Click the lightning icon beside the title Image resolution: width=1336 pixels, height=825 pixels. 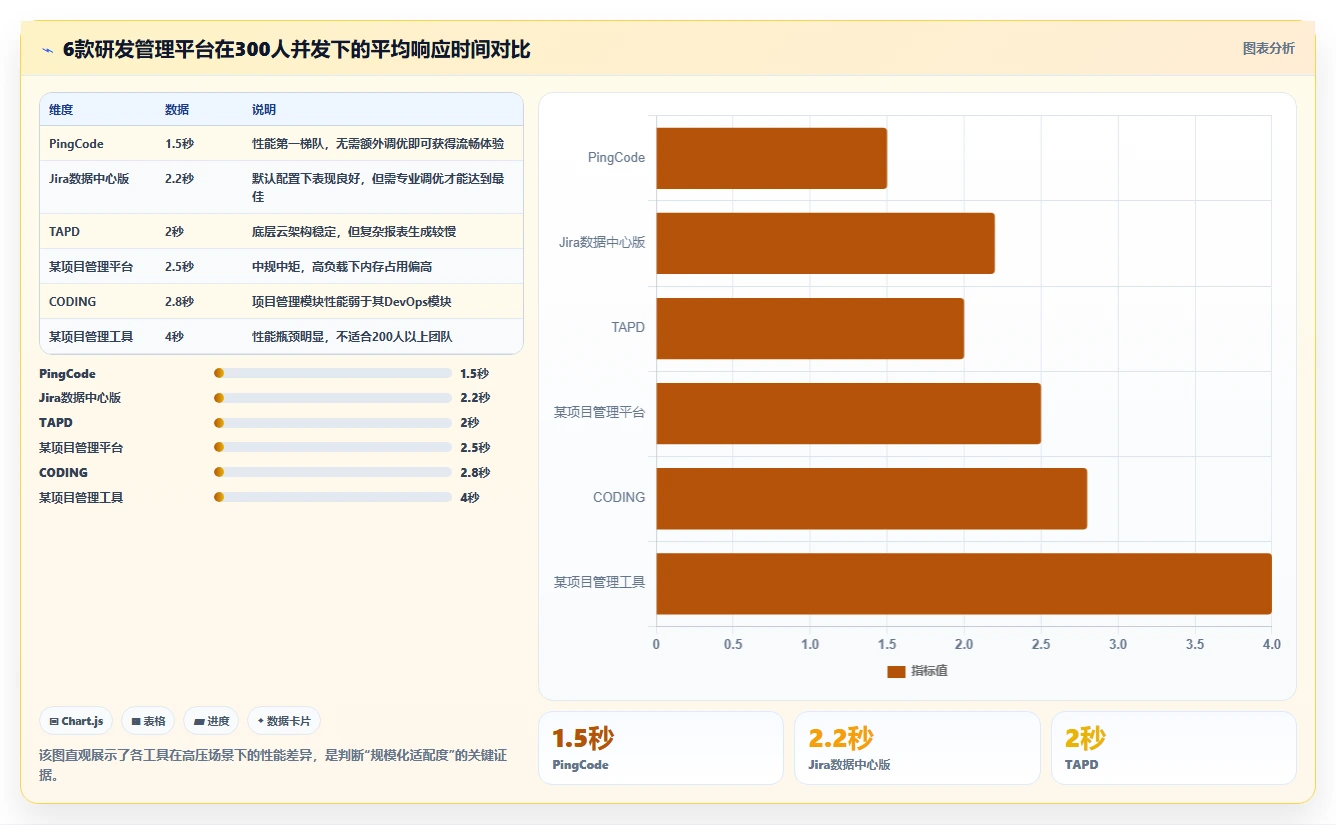48,50
